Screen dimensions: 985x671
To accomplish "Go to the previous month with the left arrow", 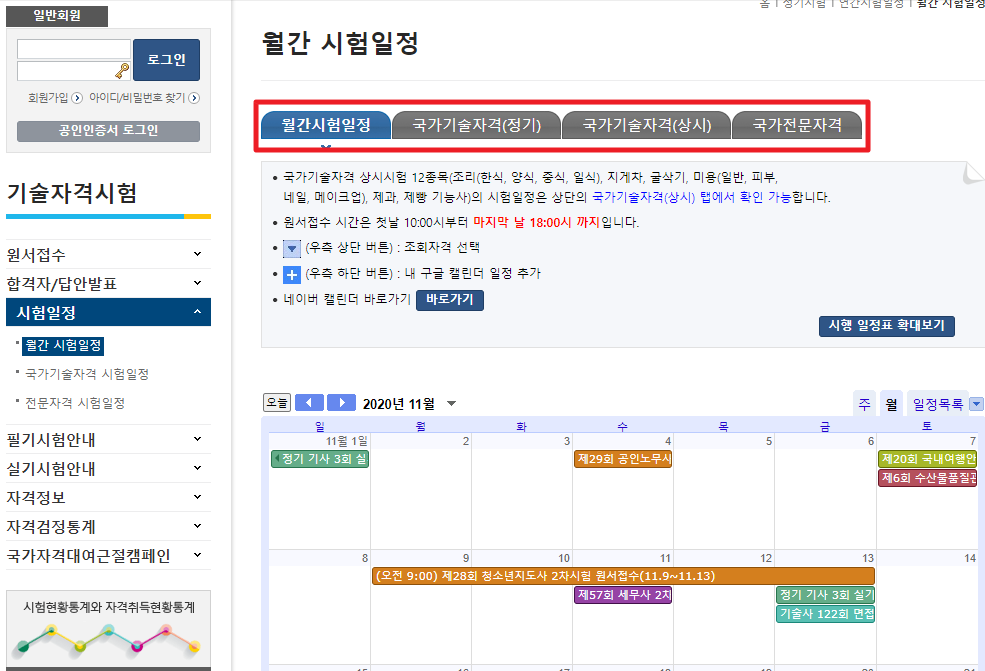I will tap(310, 402).
